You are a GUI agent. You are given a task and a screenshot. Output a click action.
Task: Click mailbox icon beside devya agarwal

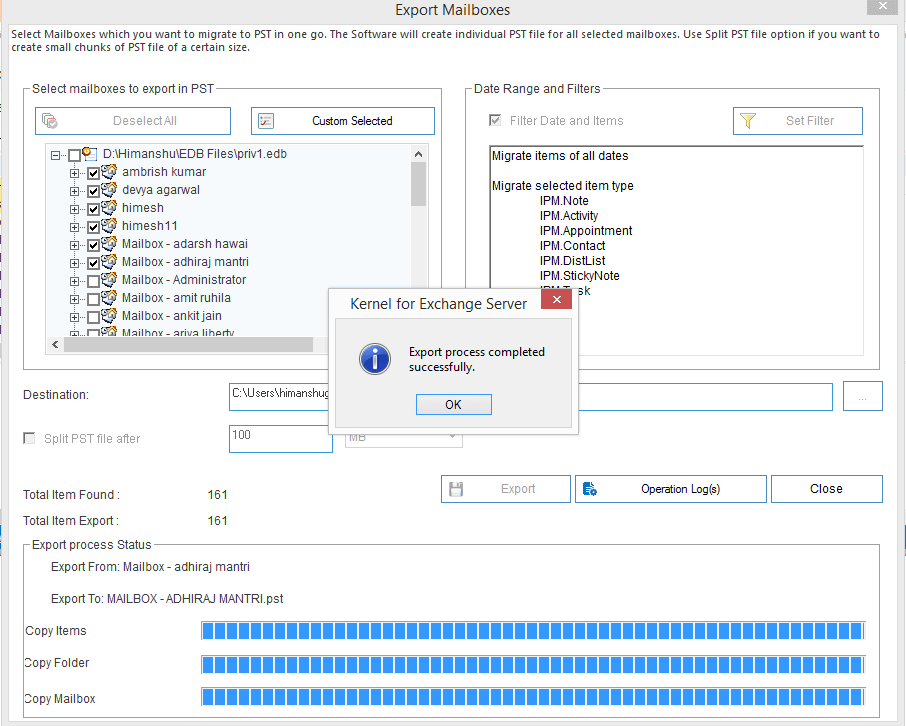click(x=109, y=190)
